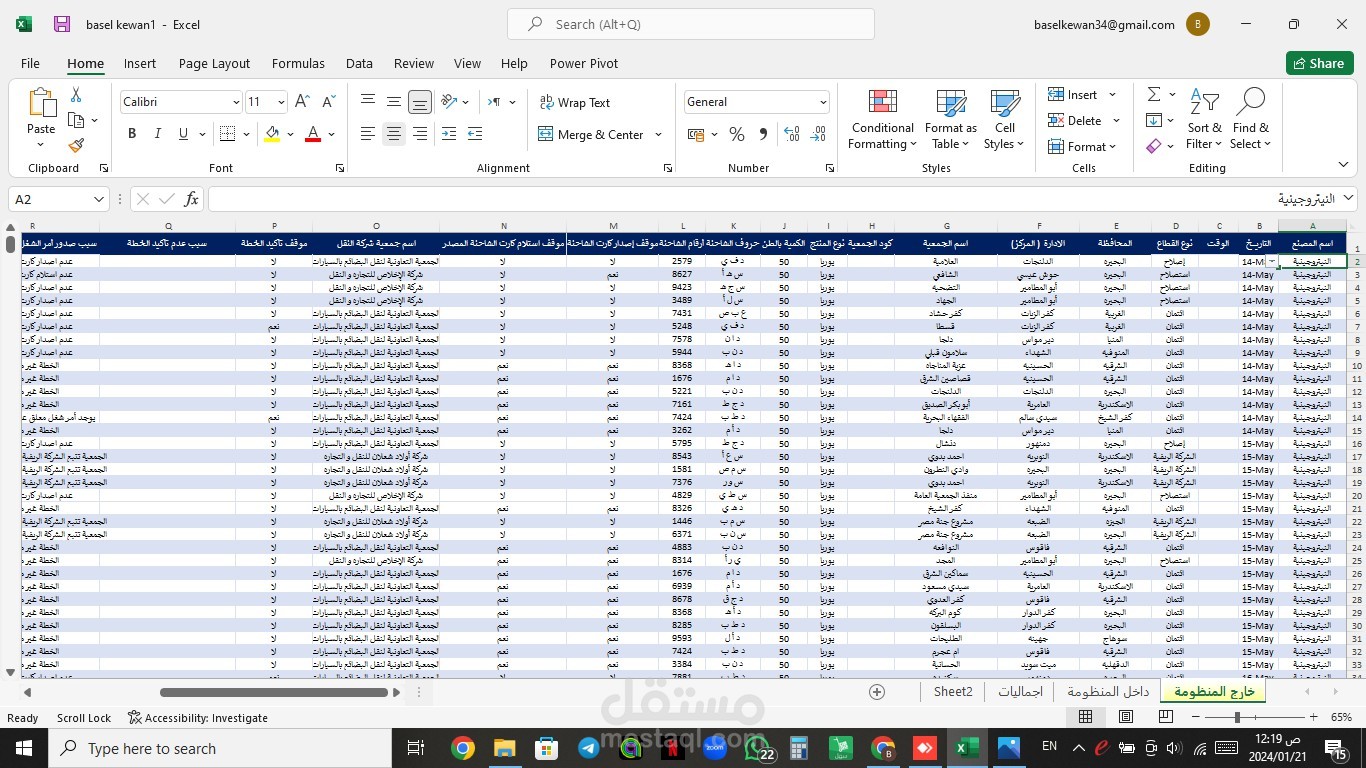Click the Cut scissors icon
The height and width of the screenshot is (768, 1366).
pyautogui.click(x=76, y=95)
